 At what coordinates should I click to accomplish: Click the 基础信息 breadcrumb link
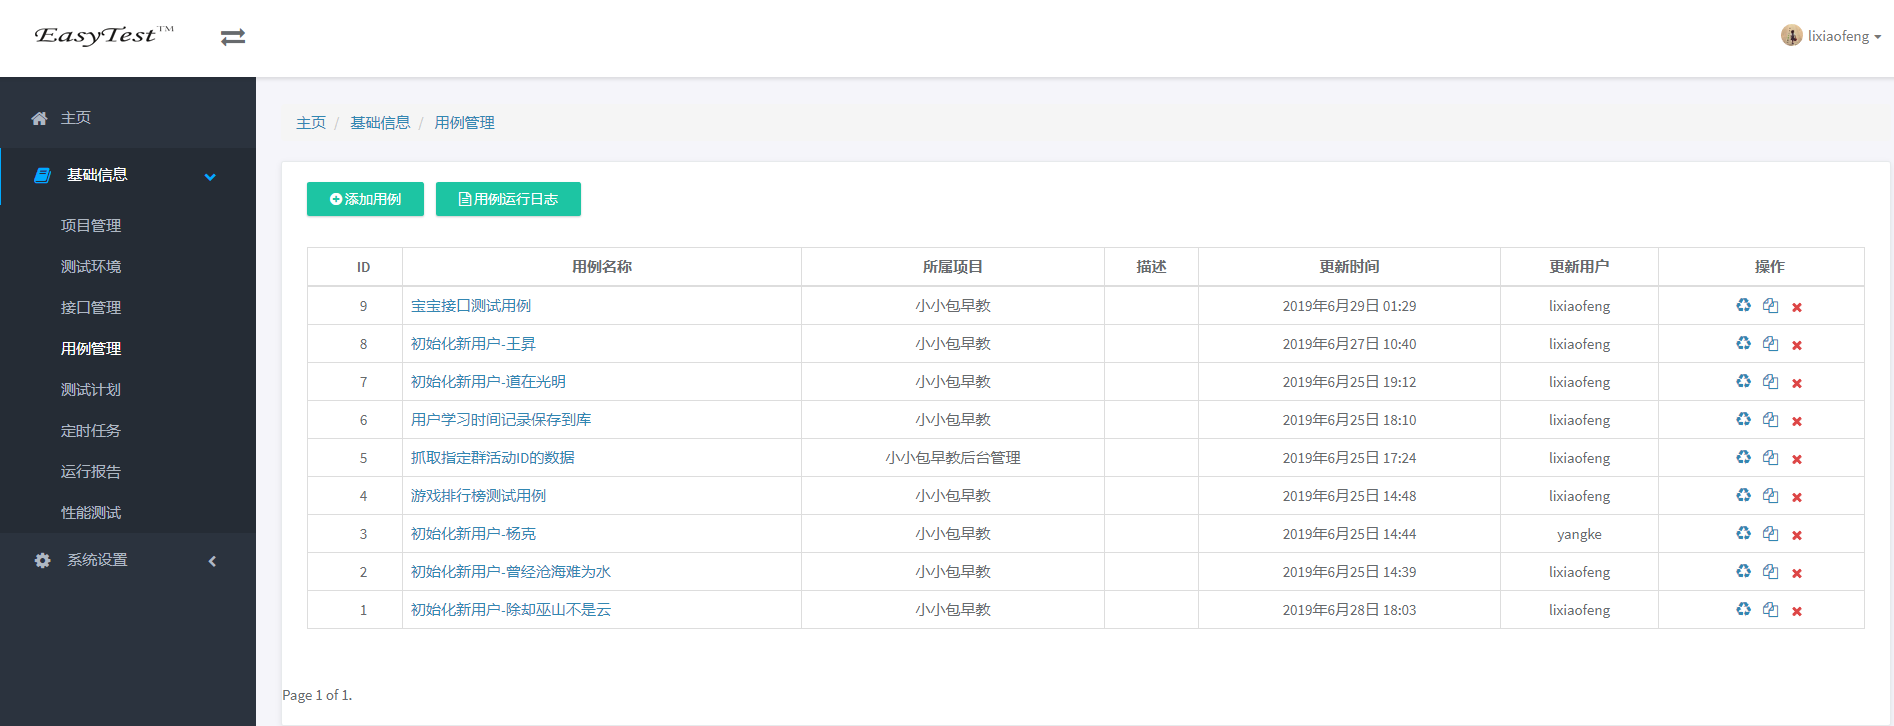pyautogui.click(x=380, y=123)
